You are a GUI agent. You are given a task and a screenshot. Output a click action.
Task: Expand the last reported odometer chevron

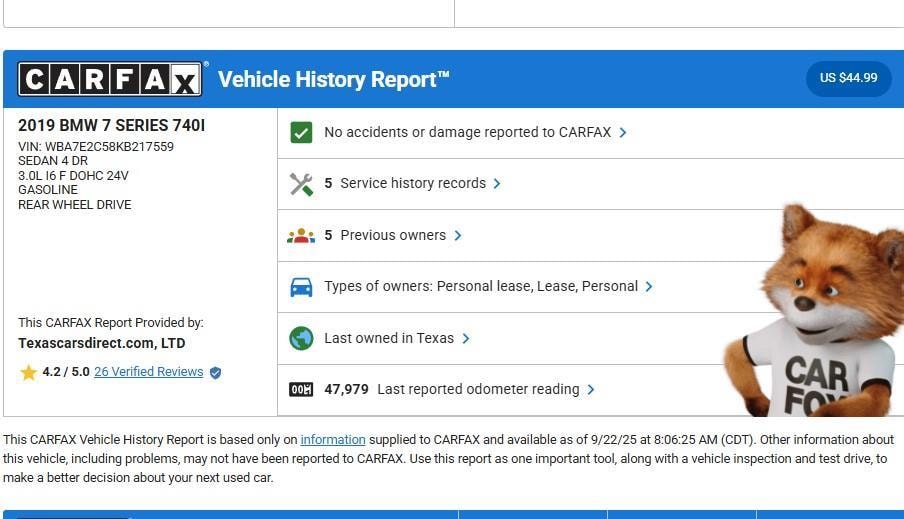pyautogui.click(x=591, y=390)
